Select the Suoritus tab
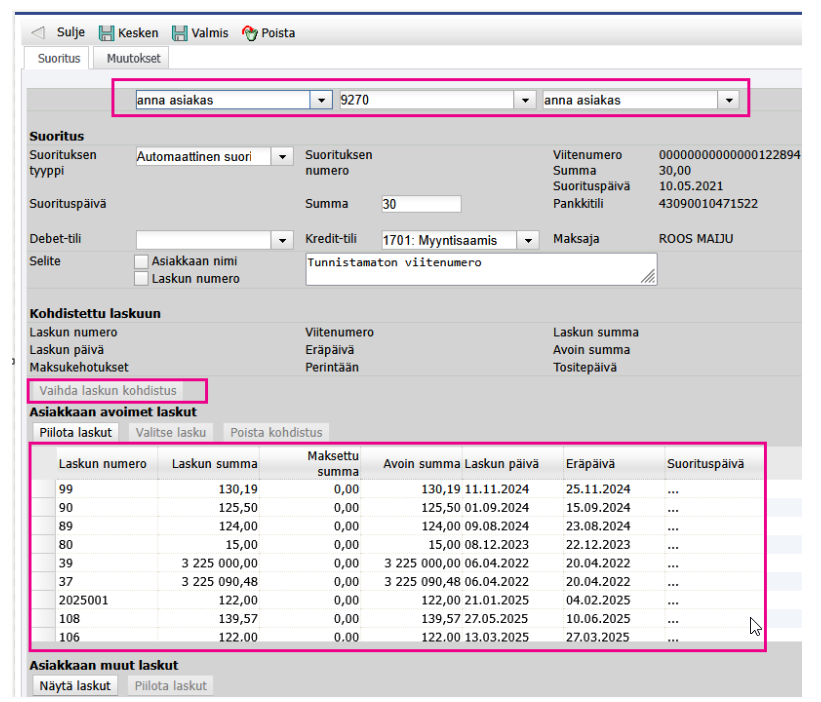Screen dimensions: 821x702 pyautogui.click(x=59, y=58)
